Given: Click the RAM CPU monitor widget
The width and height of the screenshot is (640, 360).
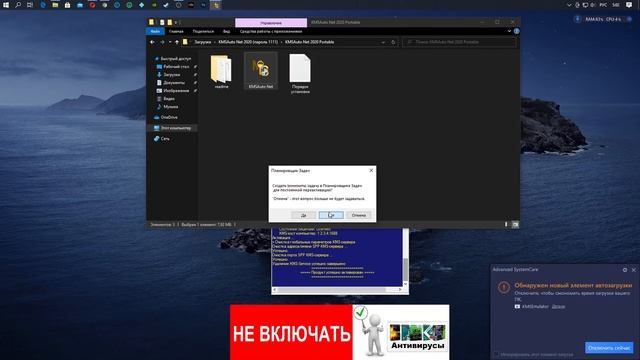Looking at the screenshot, I should [602, 19].
